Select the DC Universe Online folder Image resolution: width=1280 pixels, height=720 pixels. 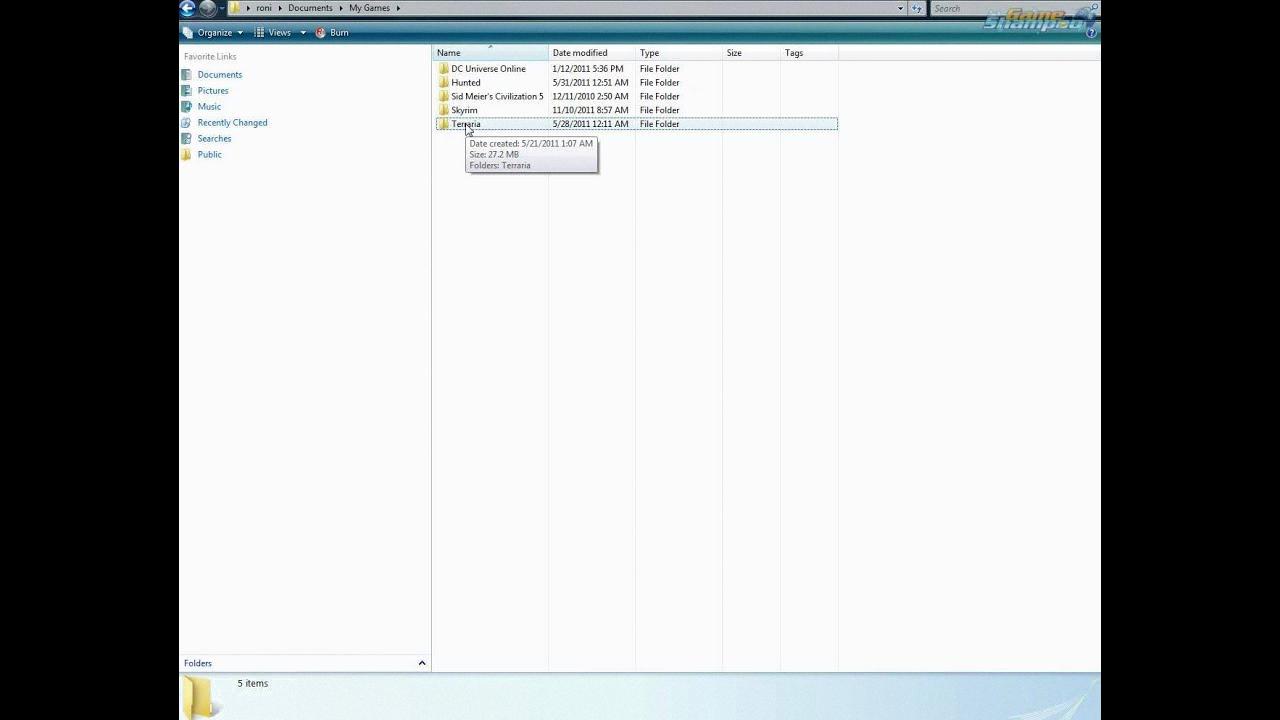tap(488, 69)
